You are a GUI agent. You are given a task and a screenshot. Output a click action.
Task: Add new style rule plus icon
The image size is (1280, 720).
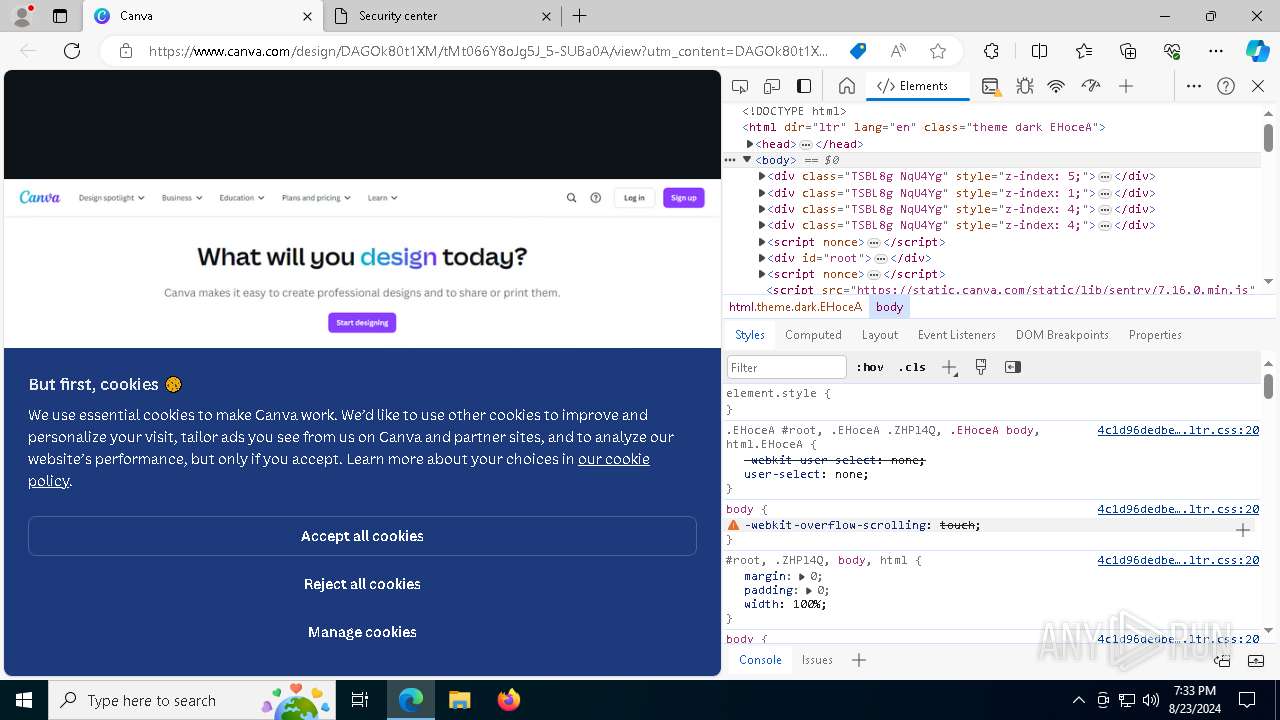[x=949, y=367]
